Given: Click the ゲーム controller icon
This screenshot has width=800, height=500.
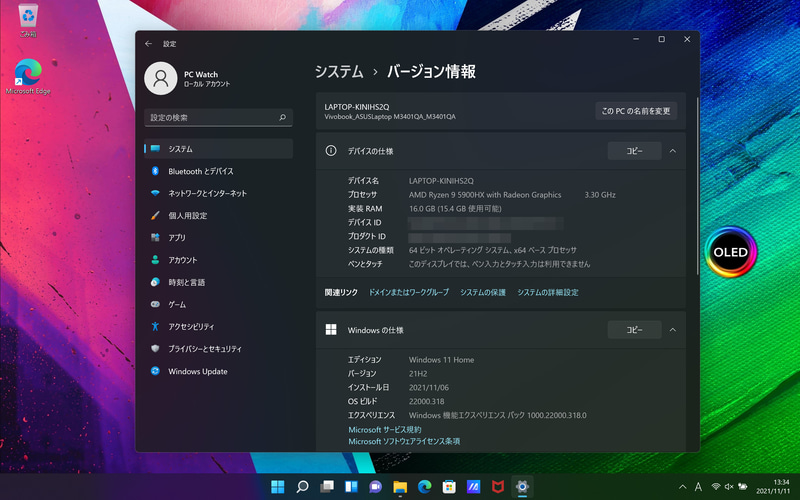Looking at the screenshot, I should (155, 304).
